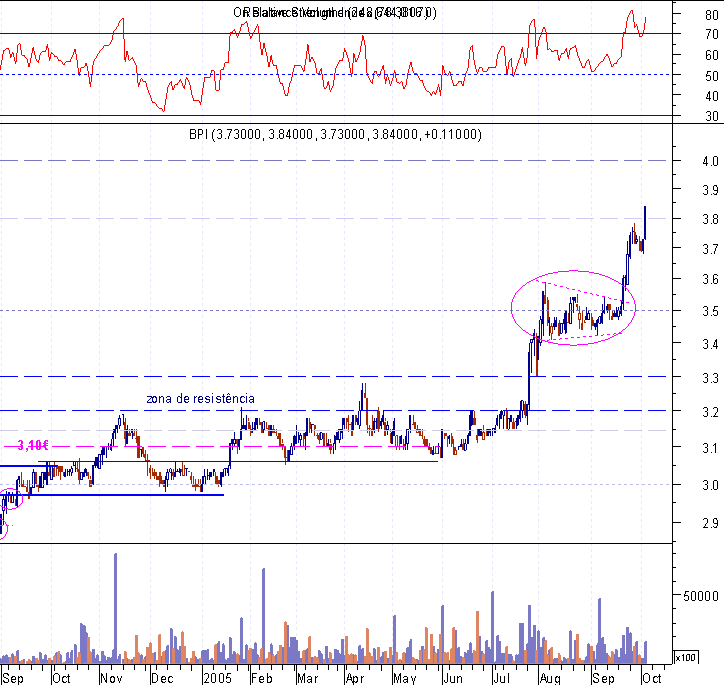Click the Mar month label on timeline
724x685 pixels.
coord(308,678)
